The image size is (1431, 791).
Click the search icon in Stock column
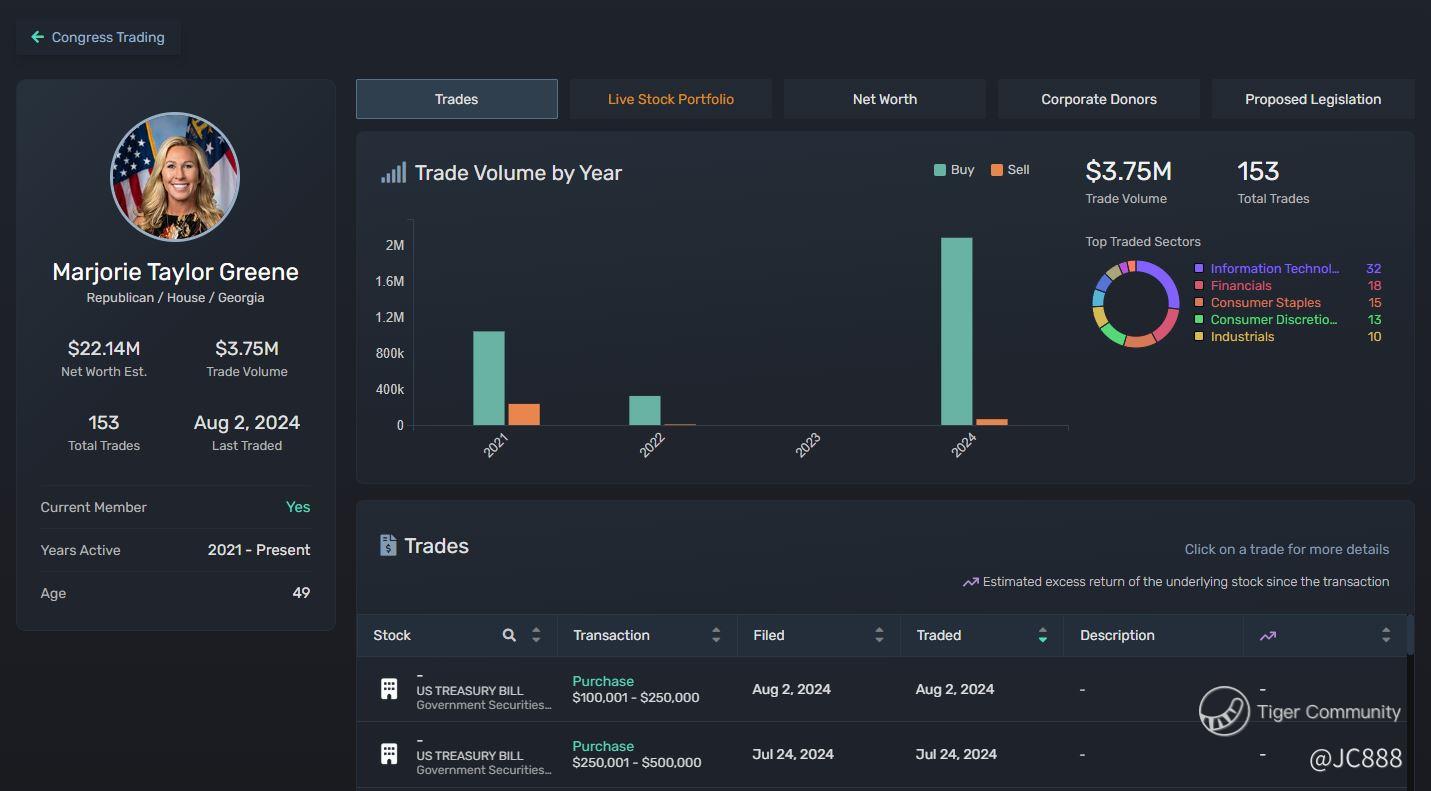point(509,635)
